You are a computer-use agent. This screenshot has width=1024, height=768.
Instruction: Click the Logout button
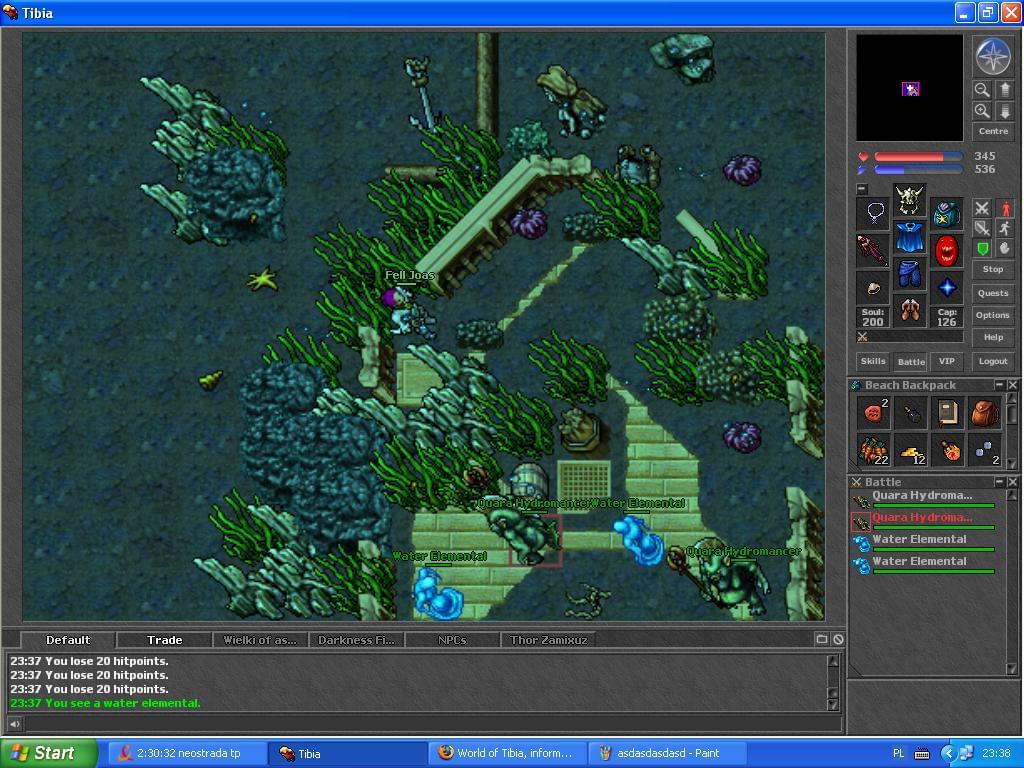[x=993, y=361]
